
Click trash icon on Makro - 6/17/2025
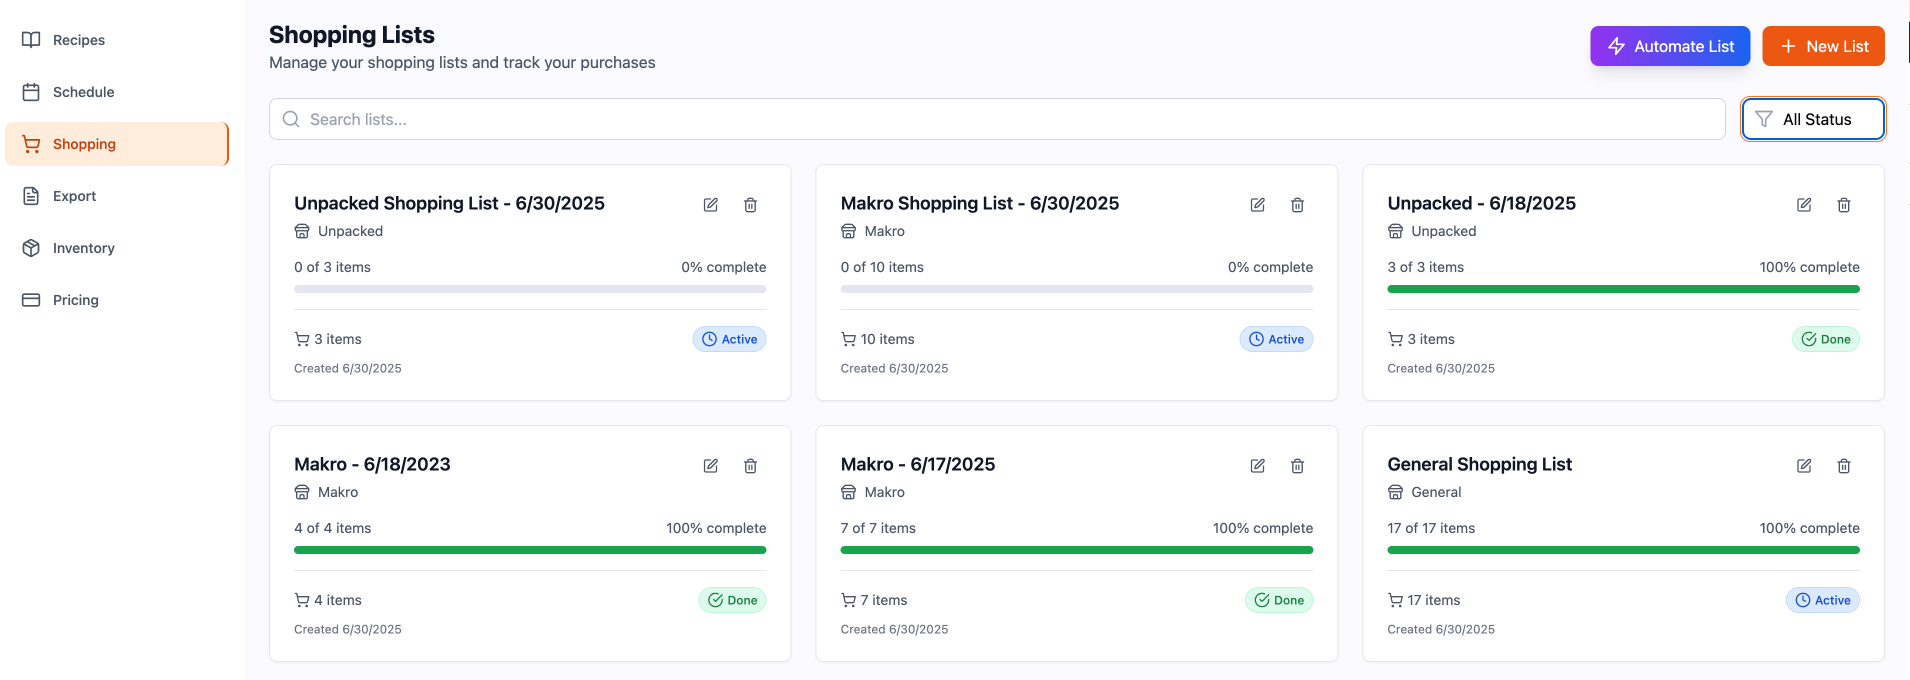point(1298,466)
